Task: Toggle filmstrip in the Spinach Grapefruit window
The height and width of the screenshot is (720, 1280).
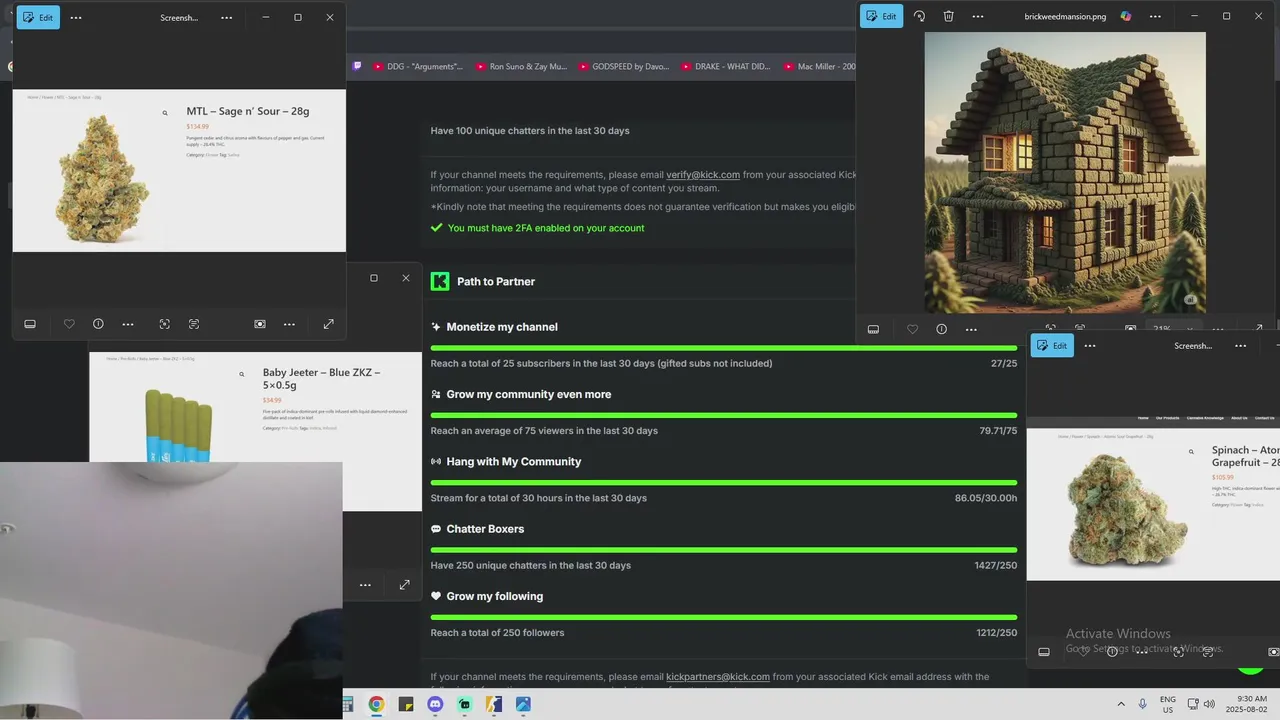Action: click(x=1044, y=652)
